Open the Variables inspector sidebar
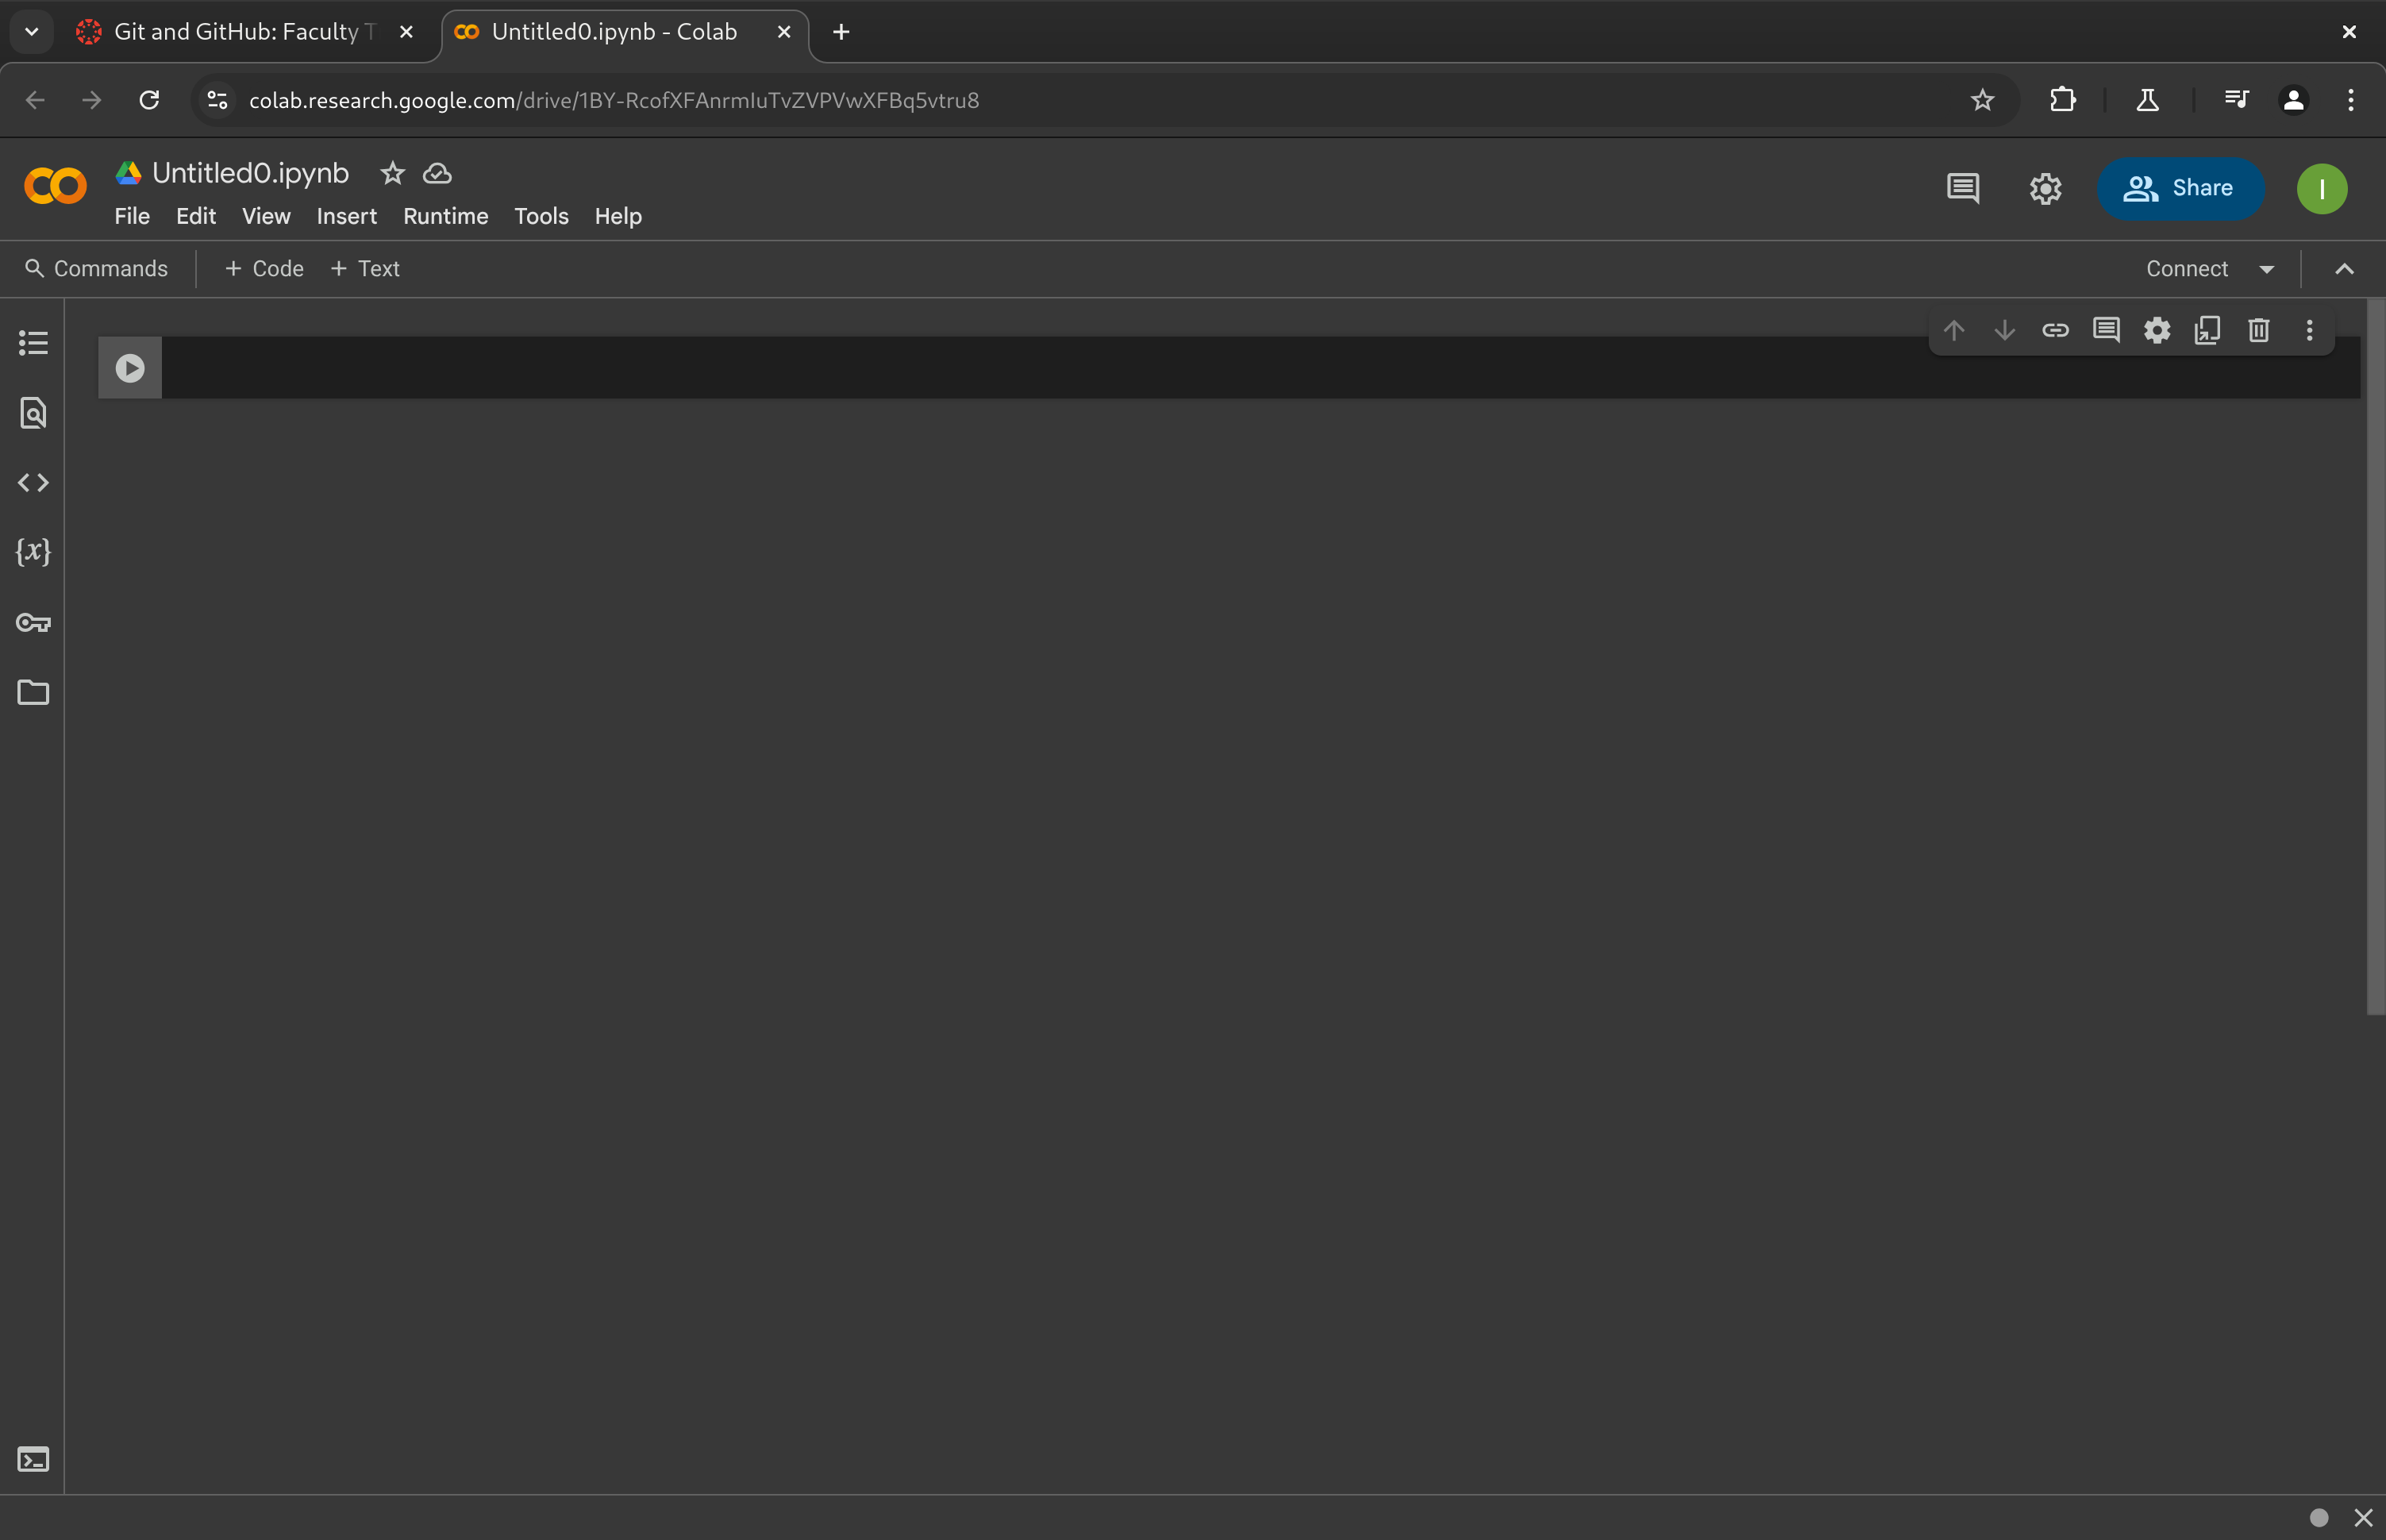2386x1540 pixels. click(33, 552)
